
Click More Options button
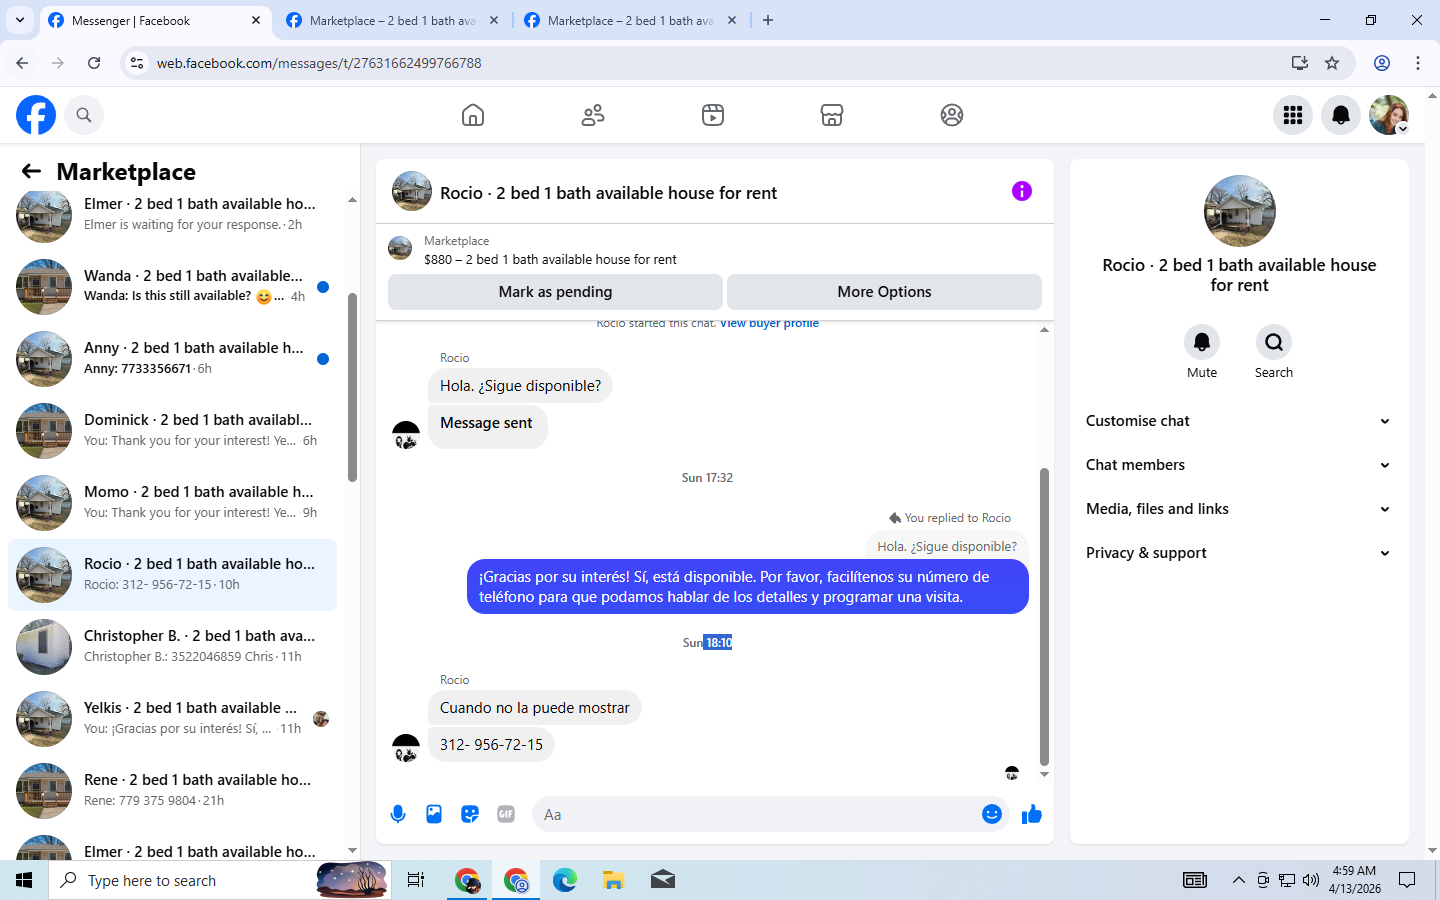[884, 292]
